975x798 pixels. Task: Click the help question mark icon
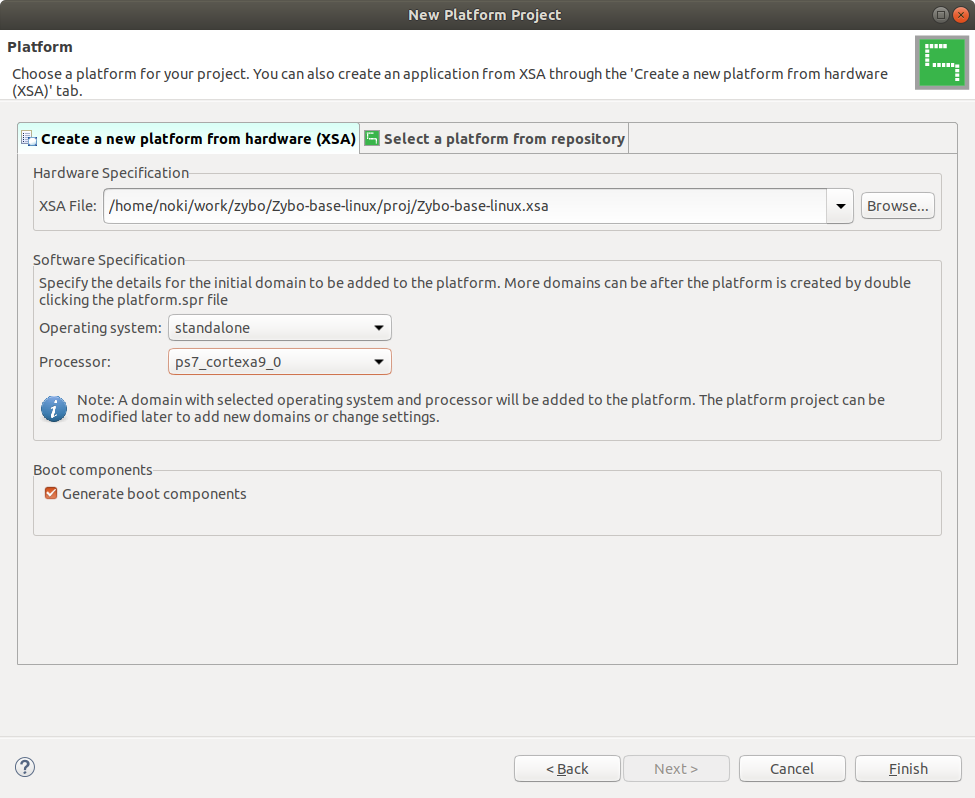pos(25,767)
